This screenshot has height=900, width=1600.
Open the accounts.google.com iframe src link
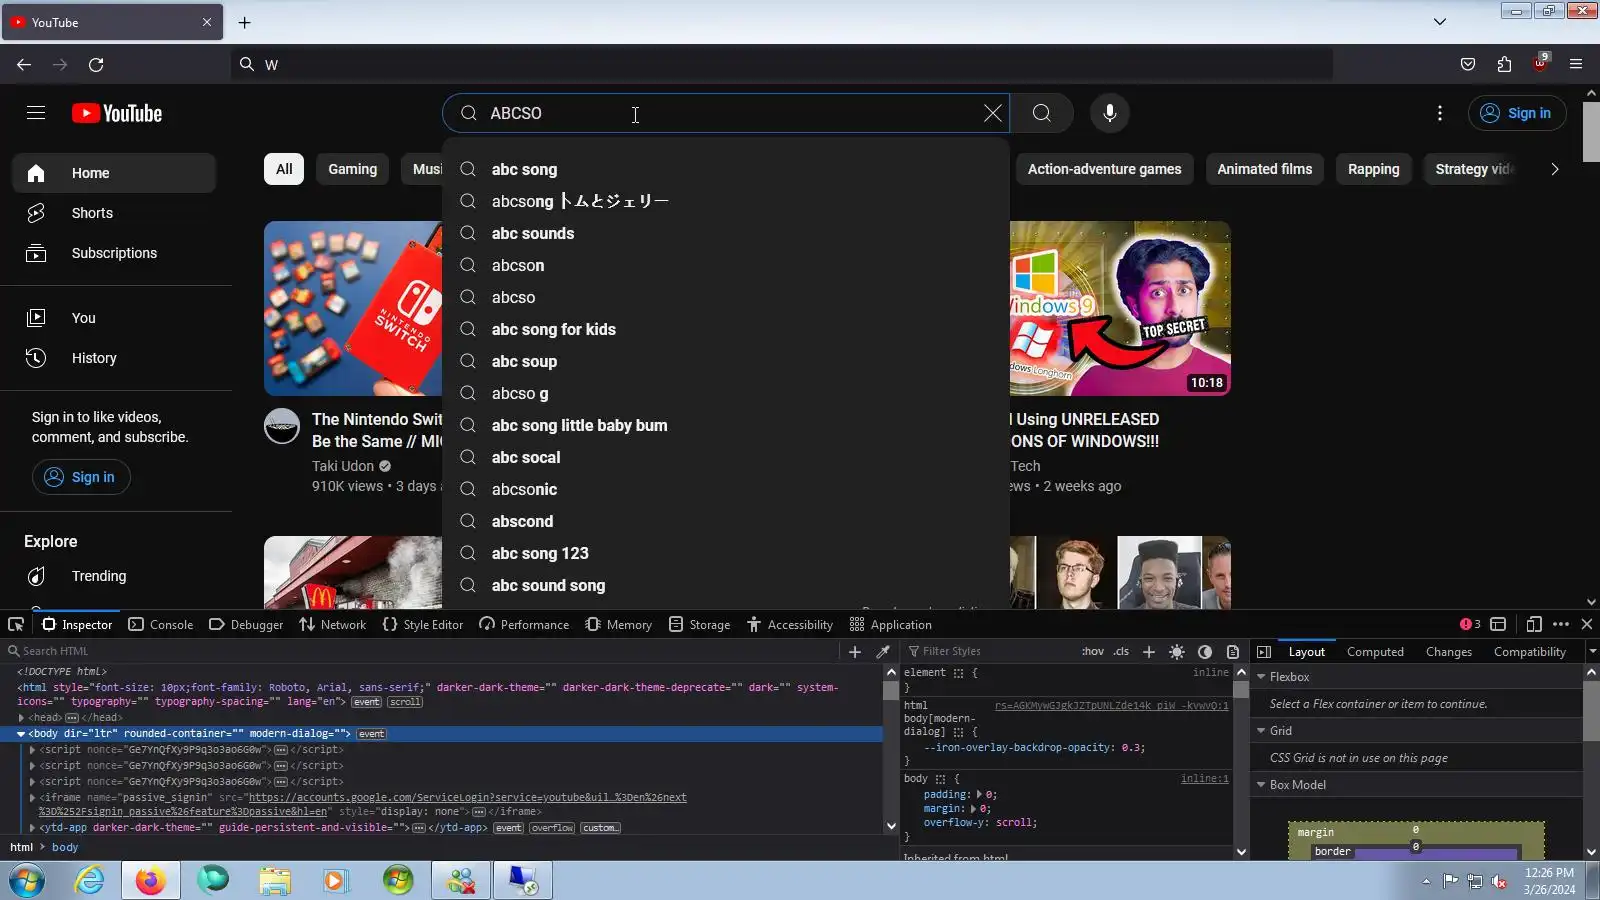point(467,798)
